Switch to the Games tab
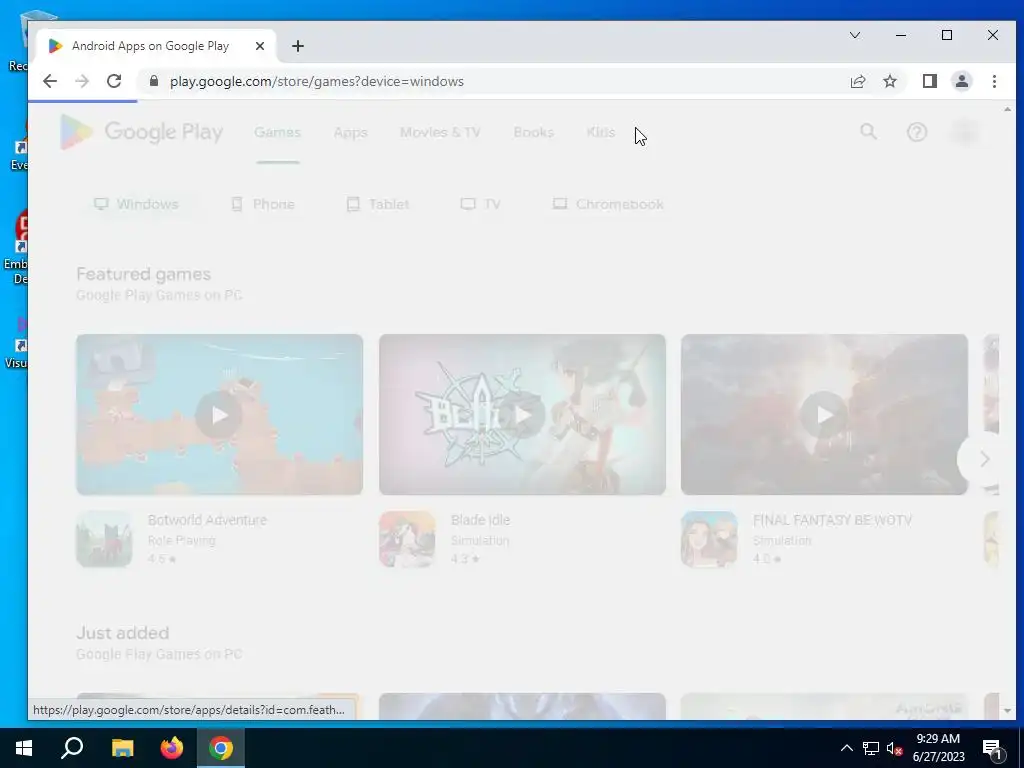The image size is (1024, 768). pos(278,132)
